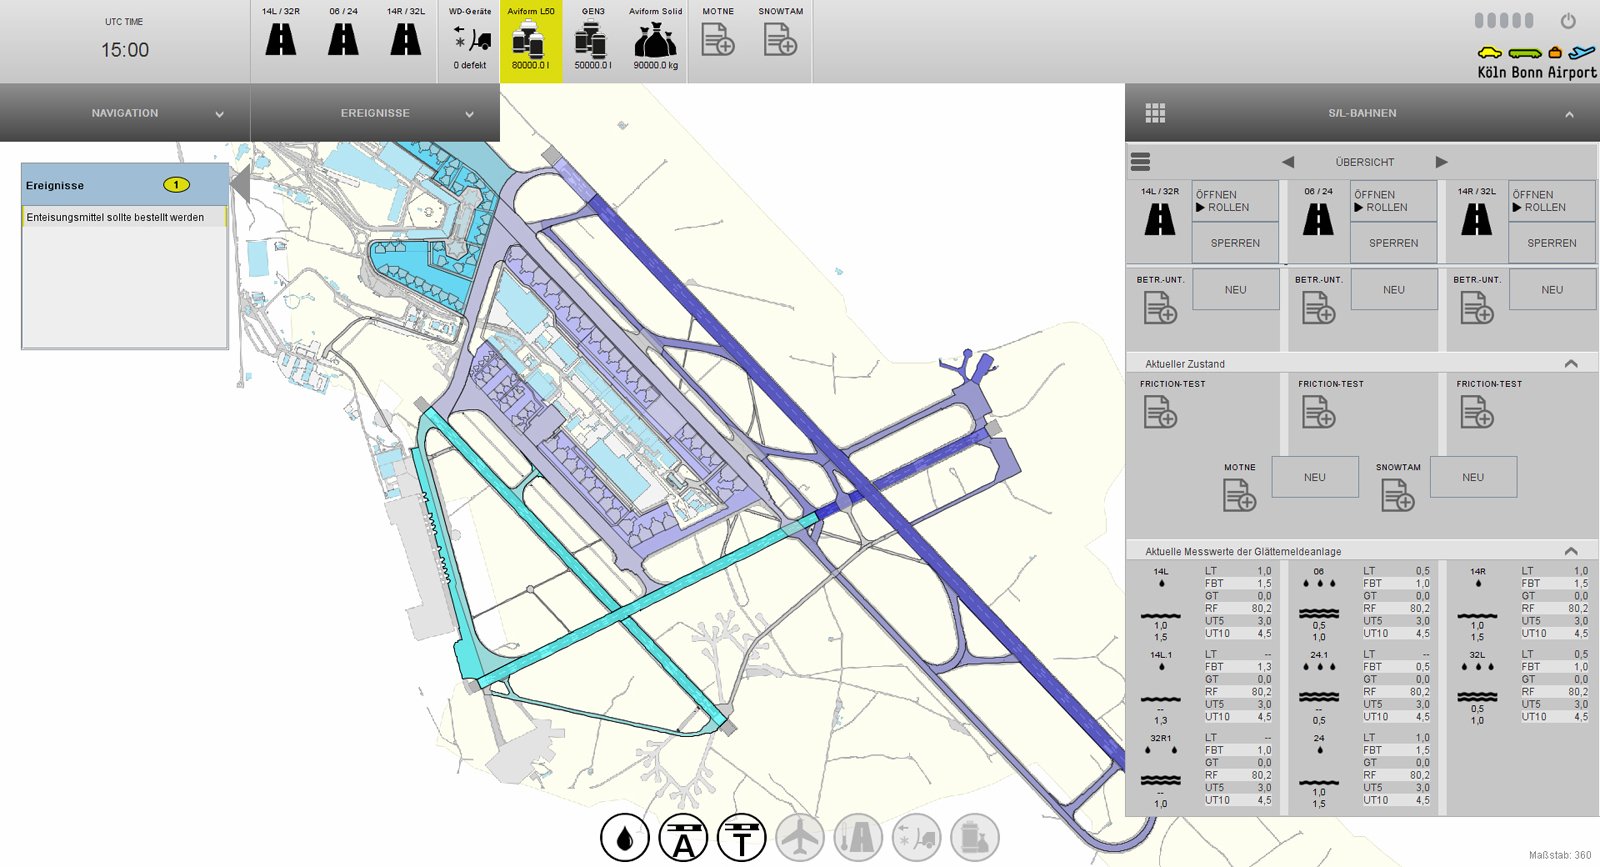Image resolution: width=1600 pixels, height=867 pixels.
Task: Click the power icon in top right corner
Action: pyautogui.click(x=1568, y=21)
